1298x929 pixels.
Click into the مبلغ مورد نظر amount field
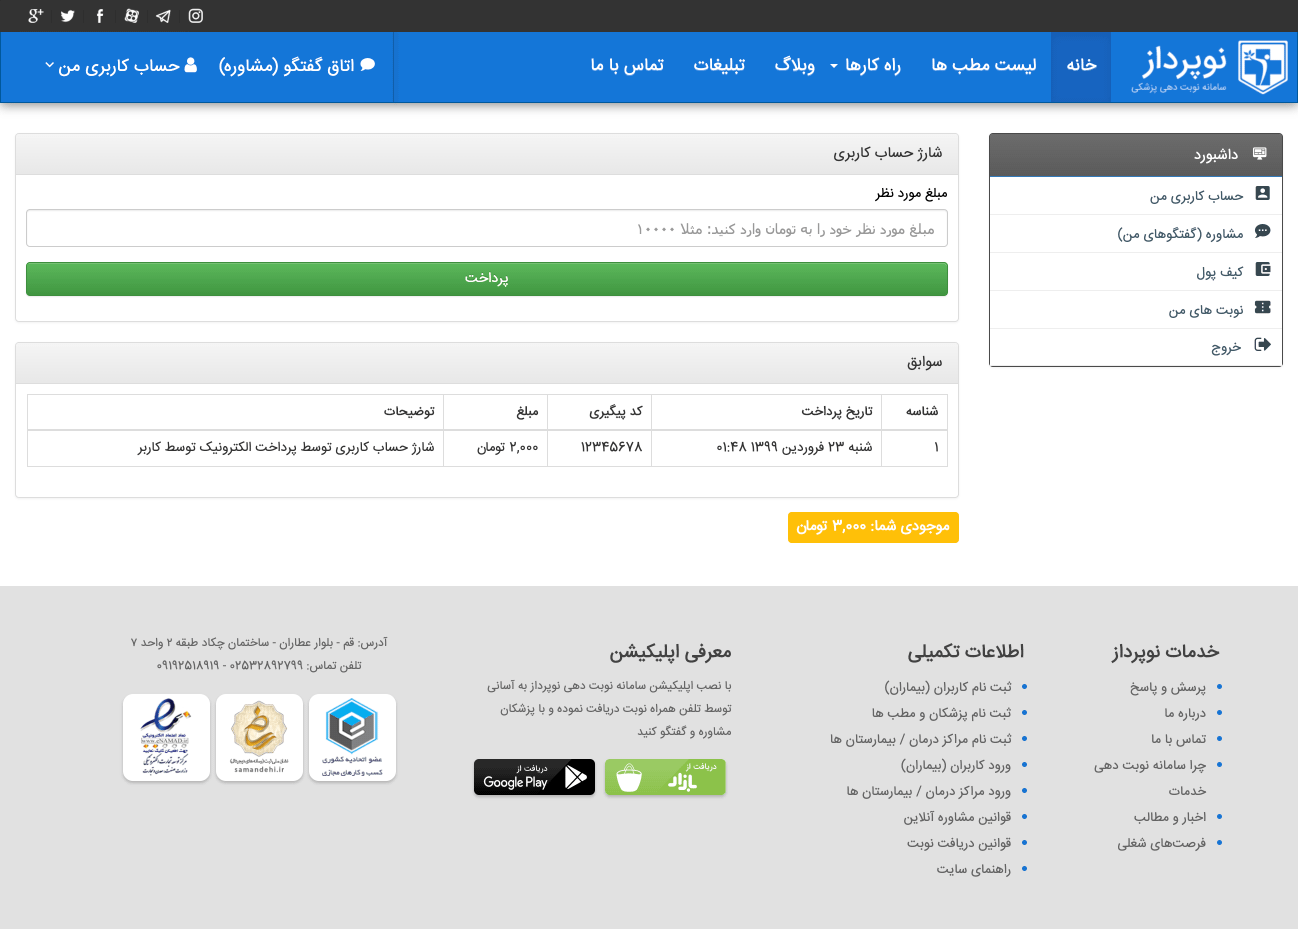[x=486, y=229]
